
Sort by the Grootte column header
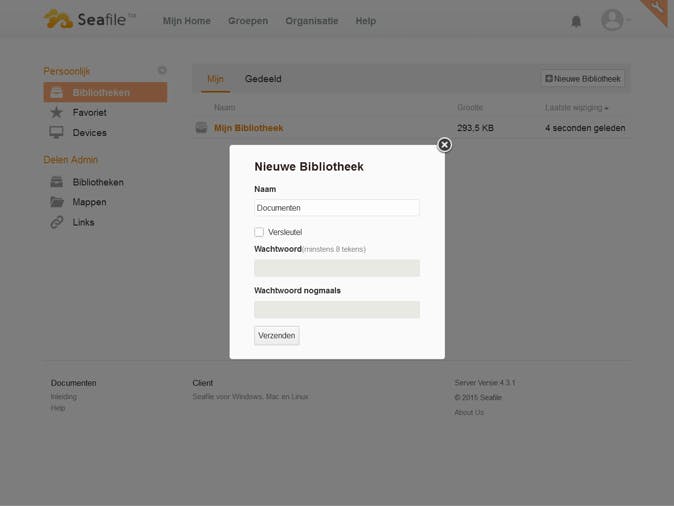click(470, 107)
